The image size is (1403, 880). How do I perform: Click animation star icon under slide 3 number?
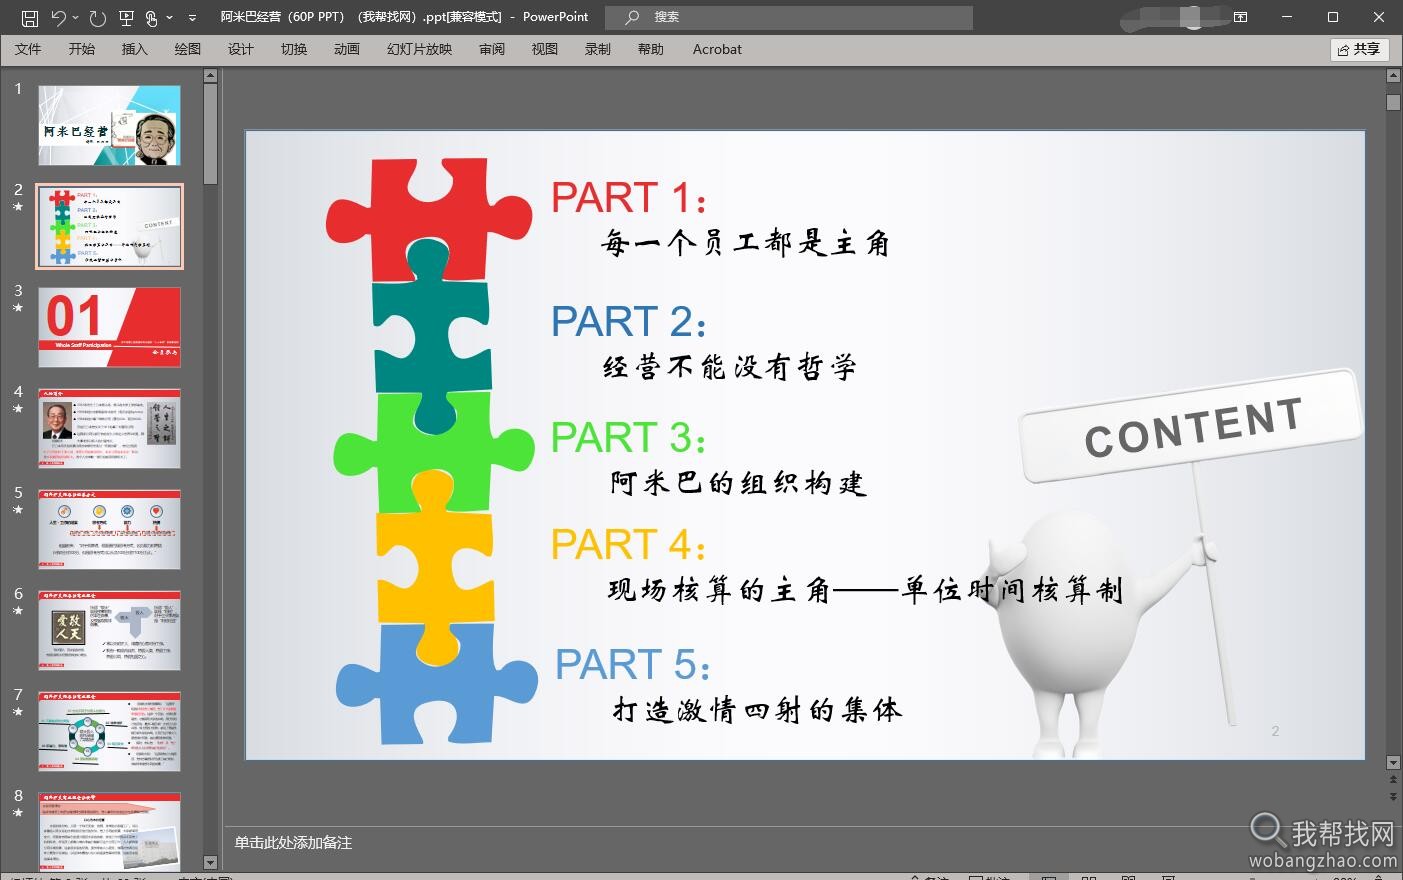(x=18, y=308)
